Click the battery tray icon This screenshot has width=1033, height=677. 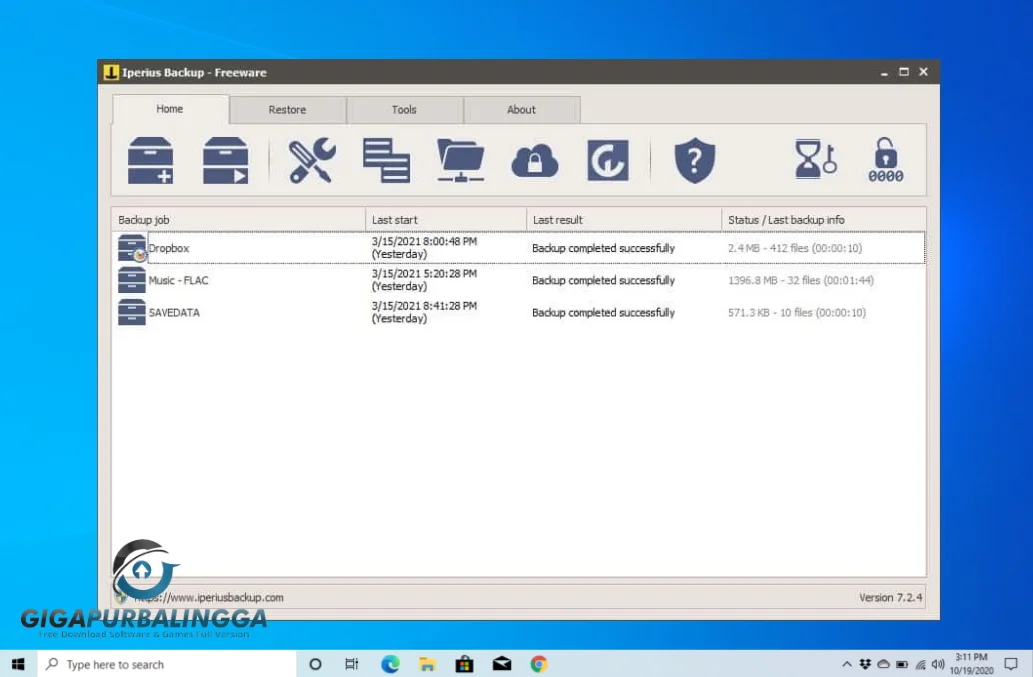tap(902, 664)
